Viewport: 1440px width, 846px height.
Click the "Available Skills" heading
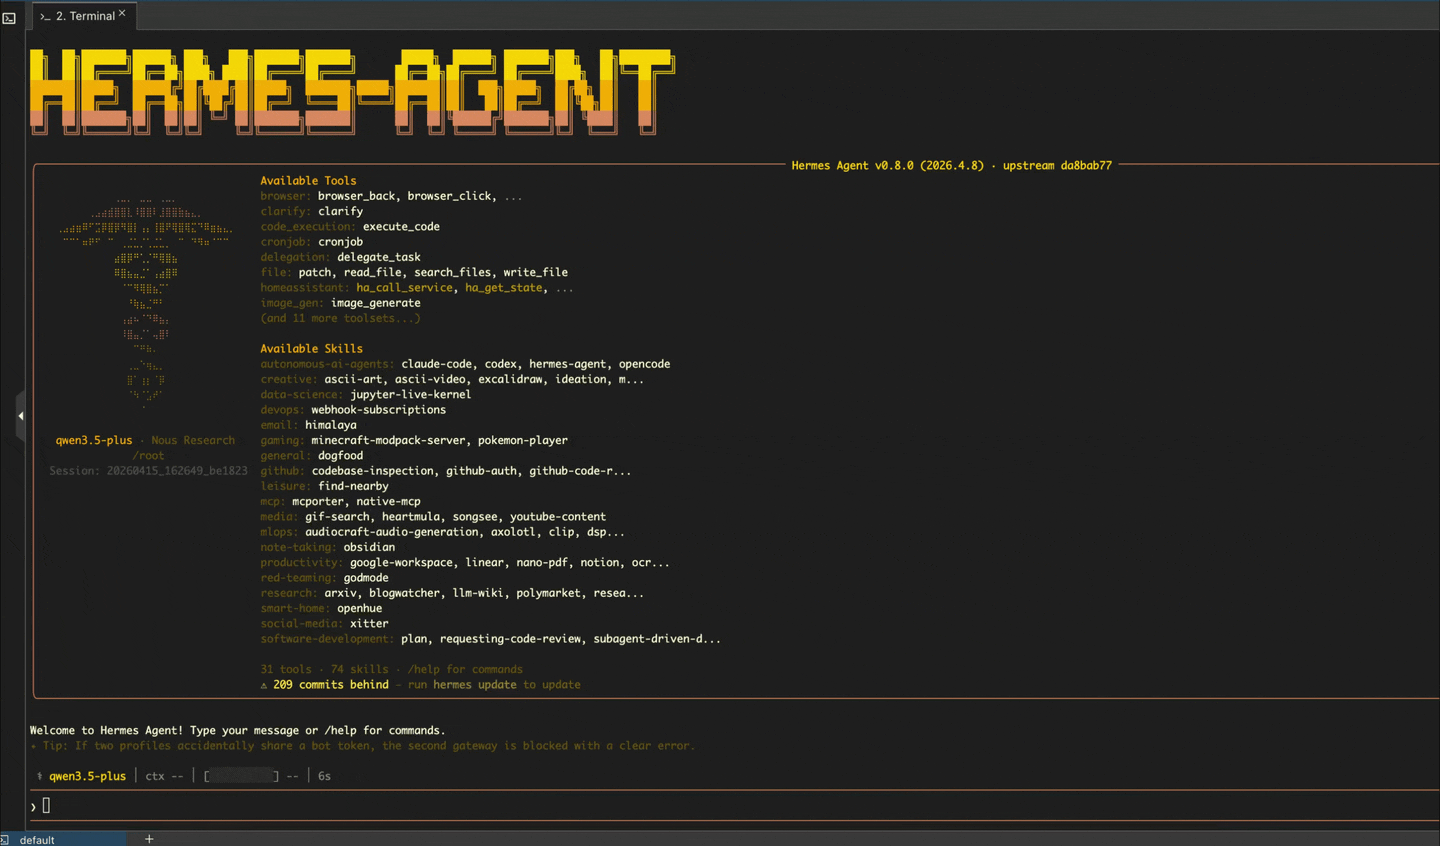[x=311, y=349]
